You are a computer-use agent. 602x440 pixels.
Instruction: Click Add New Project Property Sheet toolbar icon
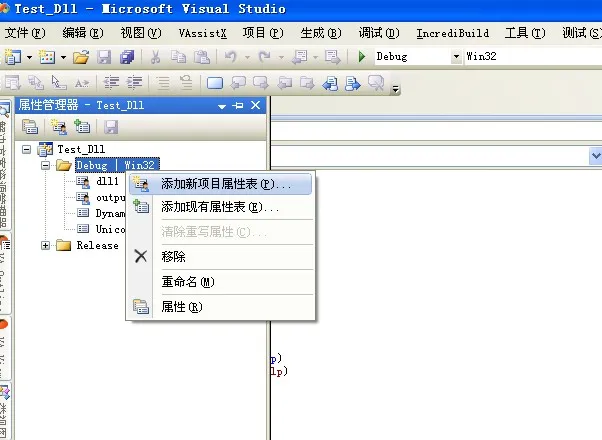coord(59,127)
